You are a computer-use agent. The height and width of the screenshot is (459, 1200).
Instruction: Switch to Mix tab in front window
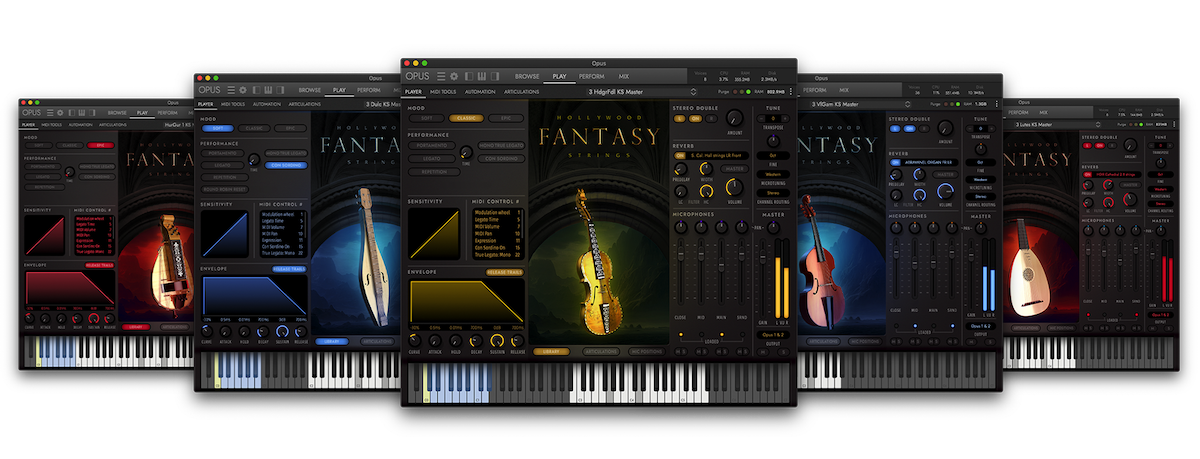(x=624, y=76)
